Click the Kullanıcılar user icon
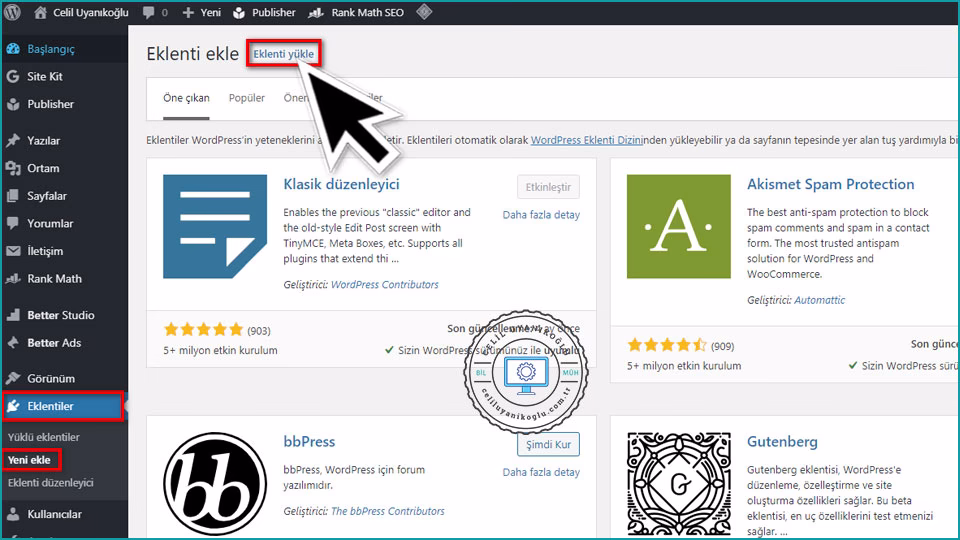Viewport: 960px width, 540px height. (13, 514)
